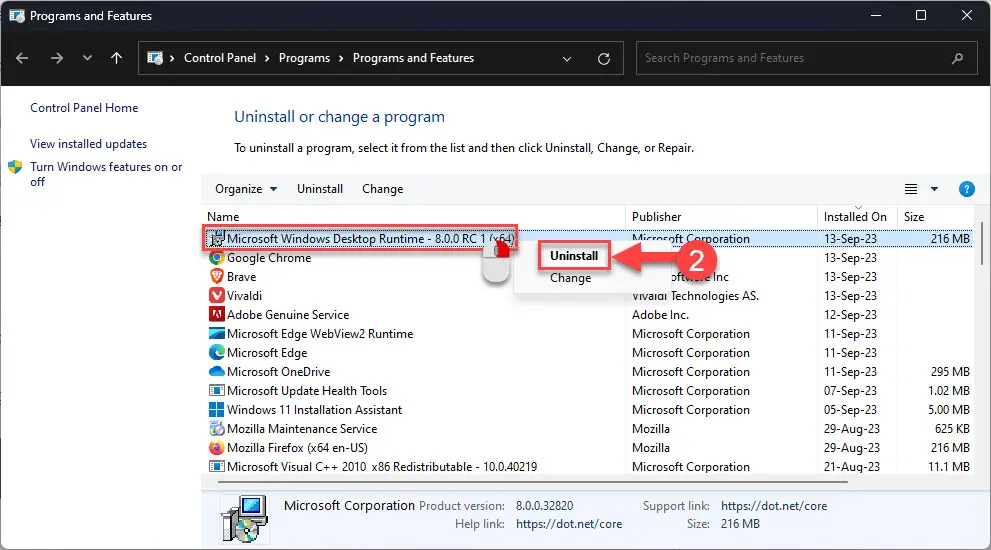Select the Google Chrome icon
The width and height of the screenshot is (991, 550).
coord(217,258)
